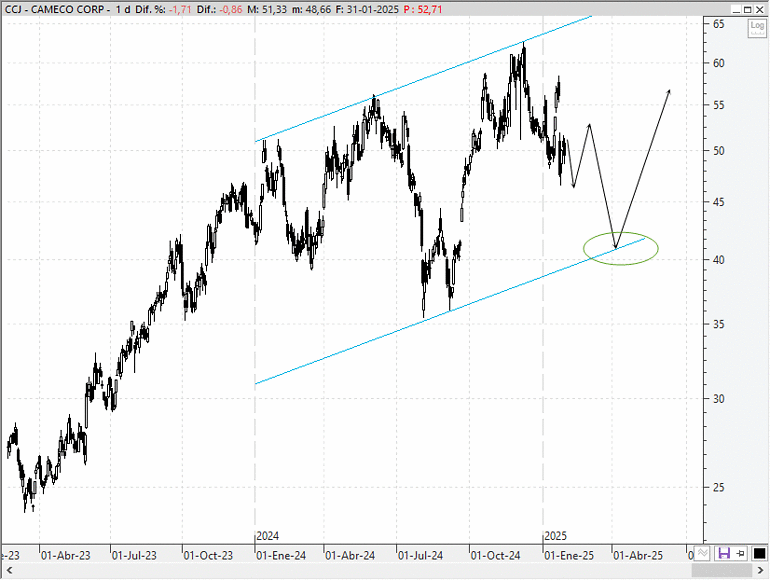Click the 'Dif.: -0,86' value
Image resolution: width=770 pixels, height=580 pixels.
(220, 9)
